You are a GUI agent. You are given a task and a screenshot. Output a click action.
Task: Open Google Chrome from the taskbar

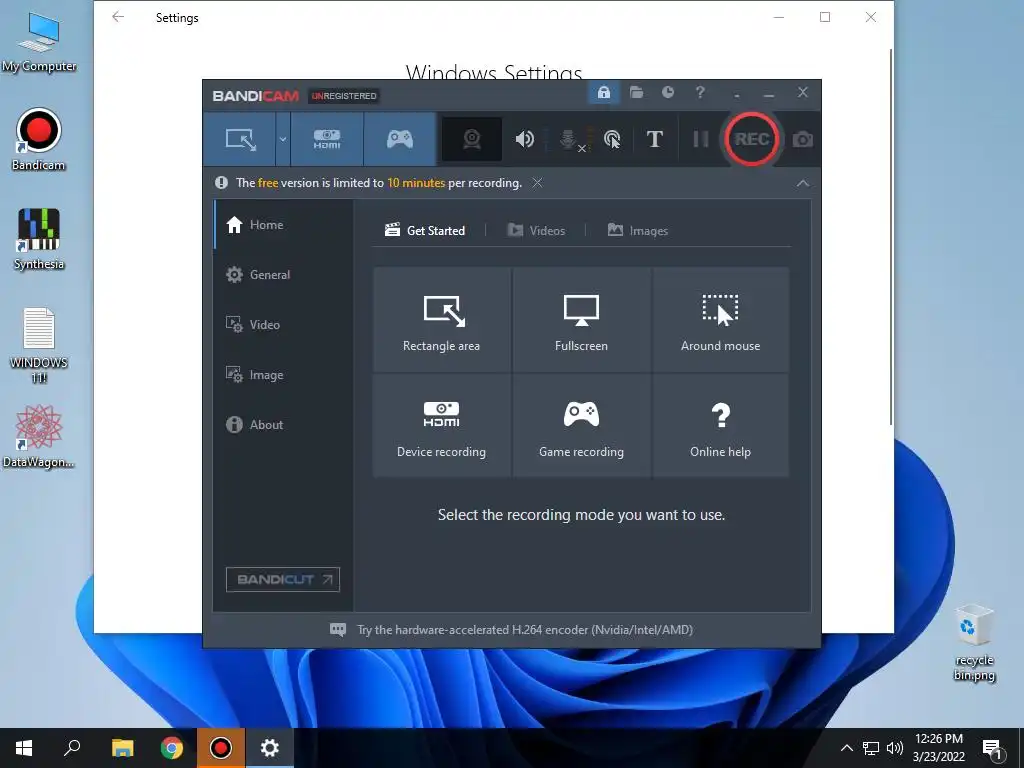172,748
